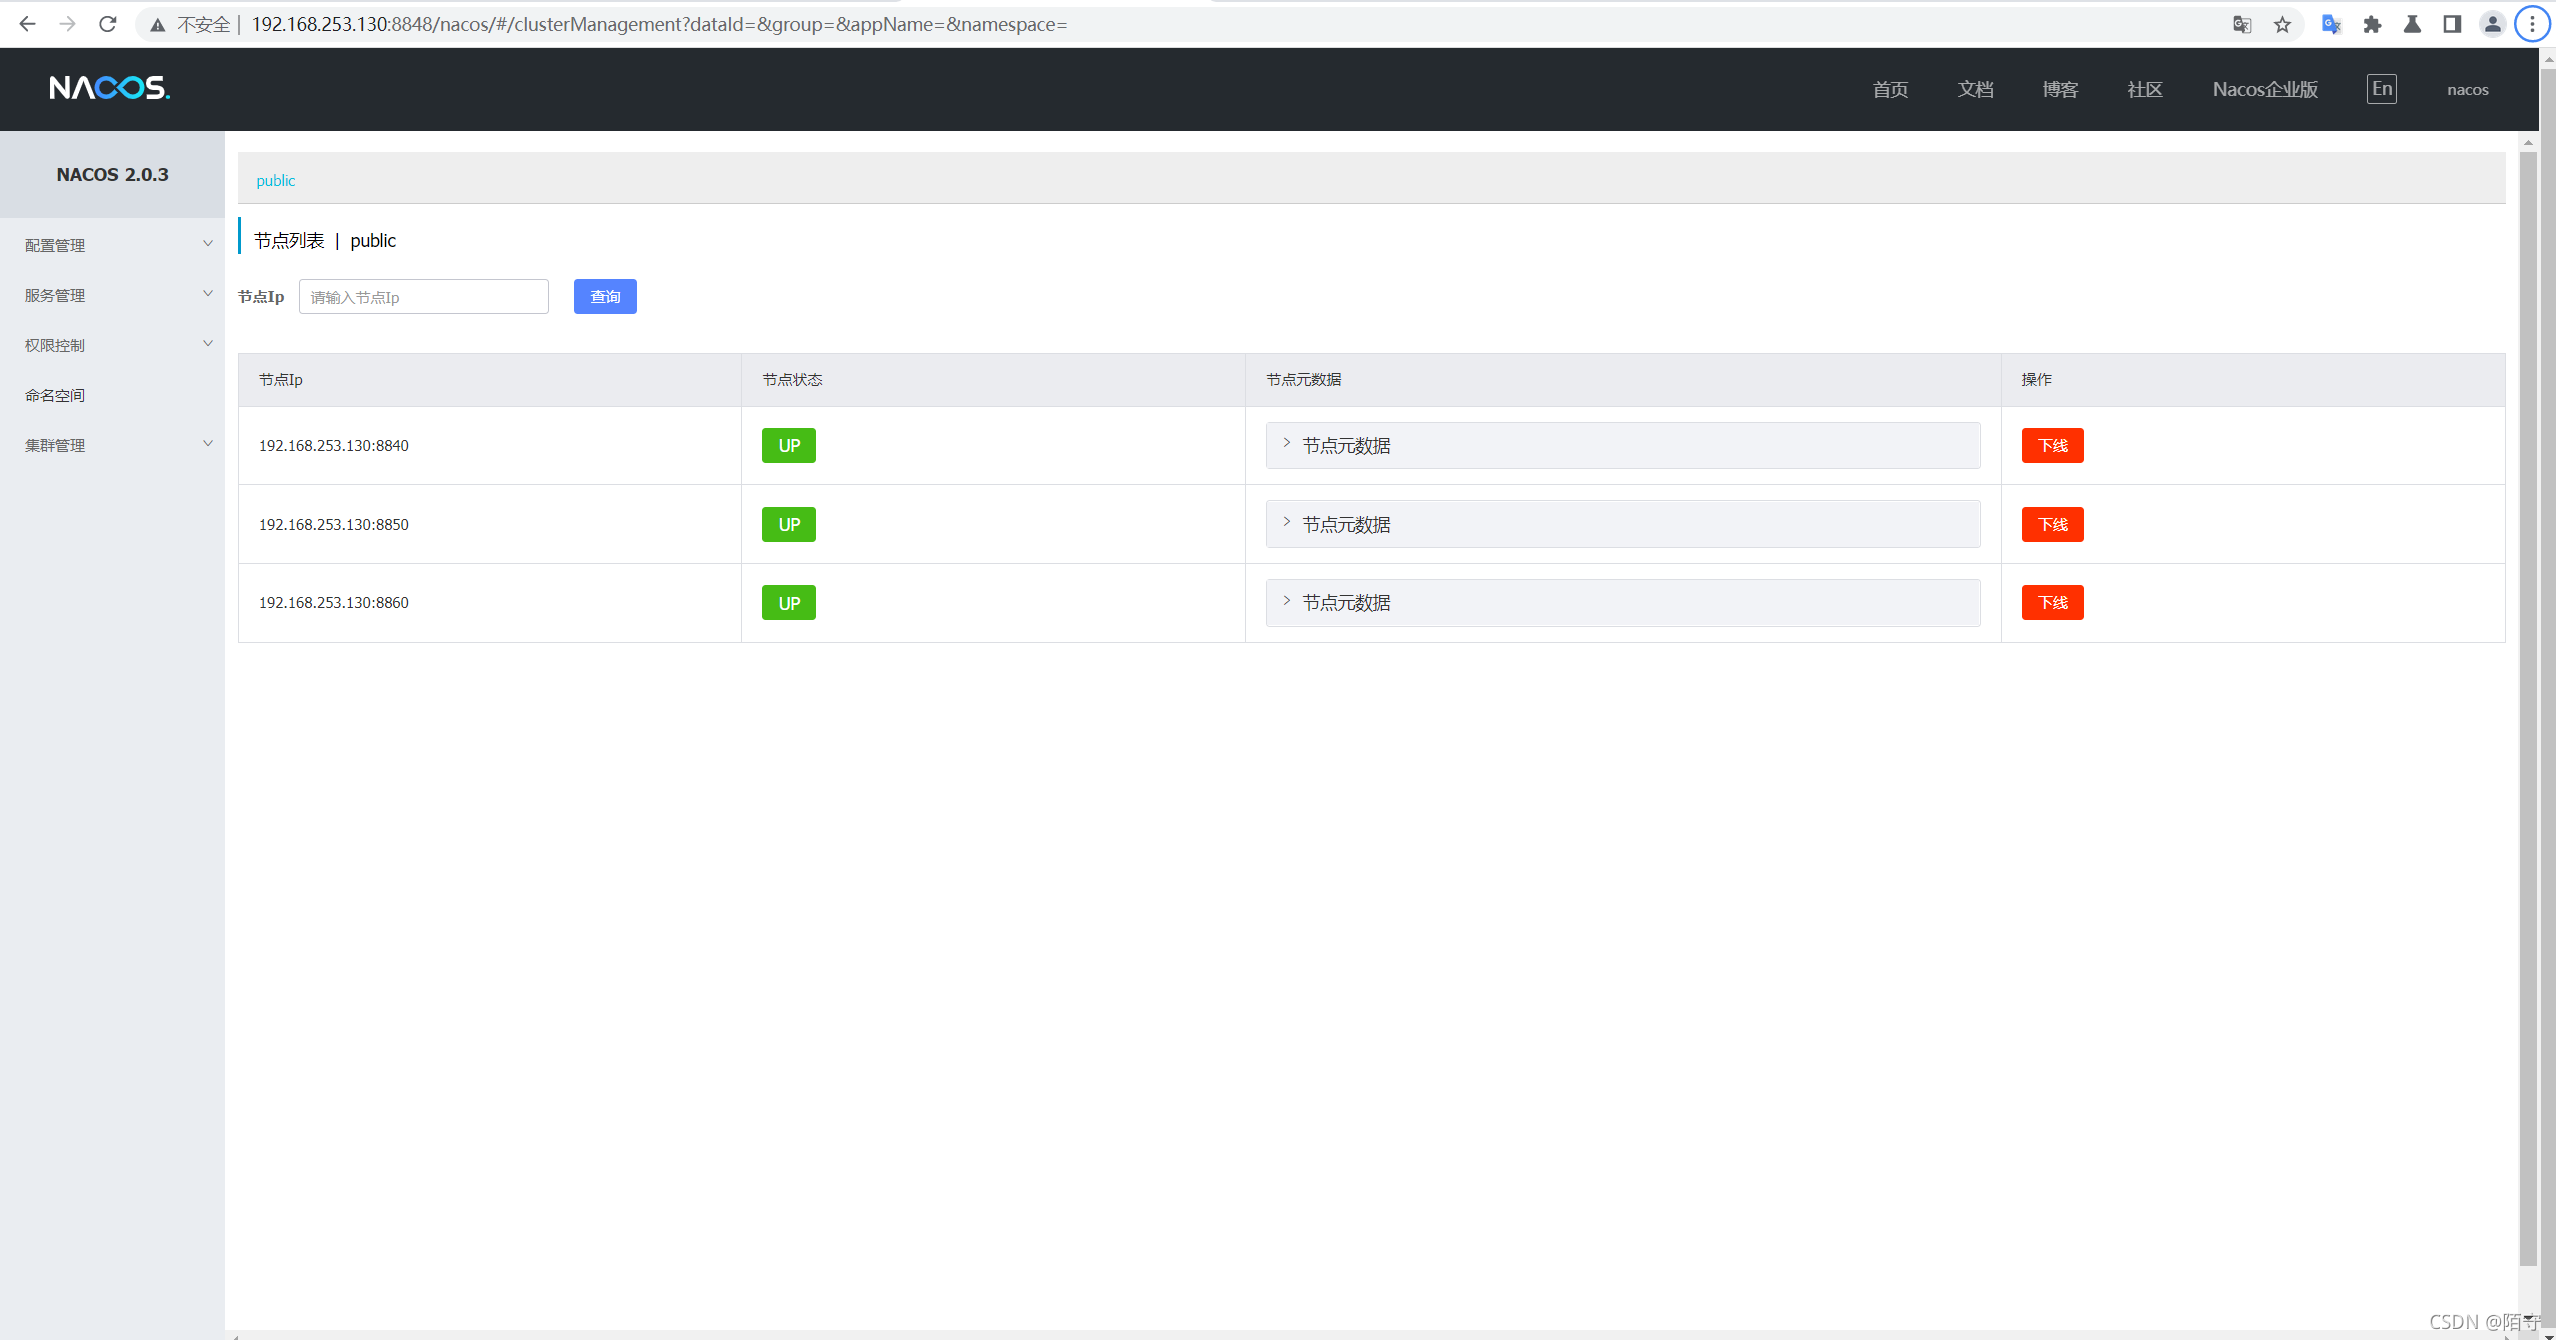Viewport: 2556px width, 1340px height.
Task: Focus the 节点Ip search input field
Action: 423,297
